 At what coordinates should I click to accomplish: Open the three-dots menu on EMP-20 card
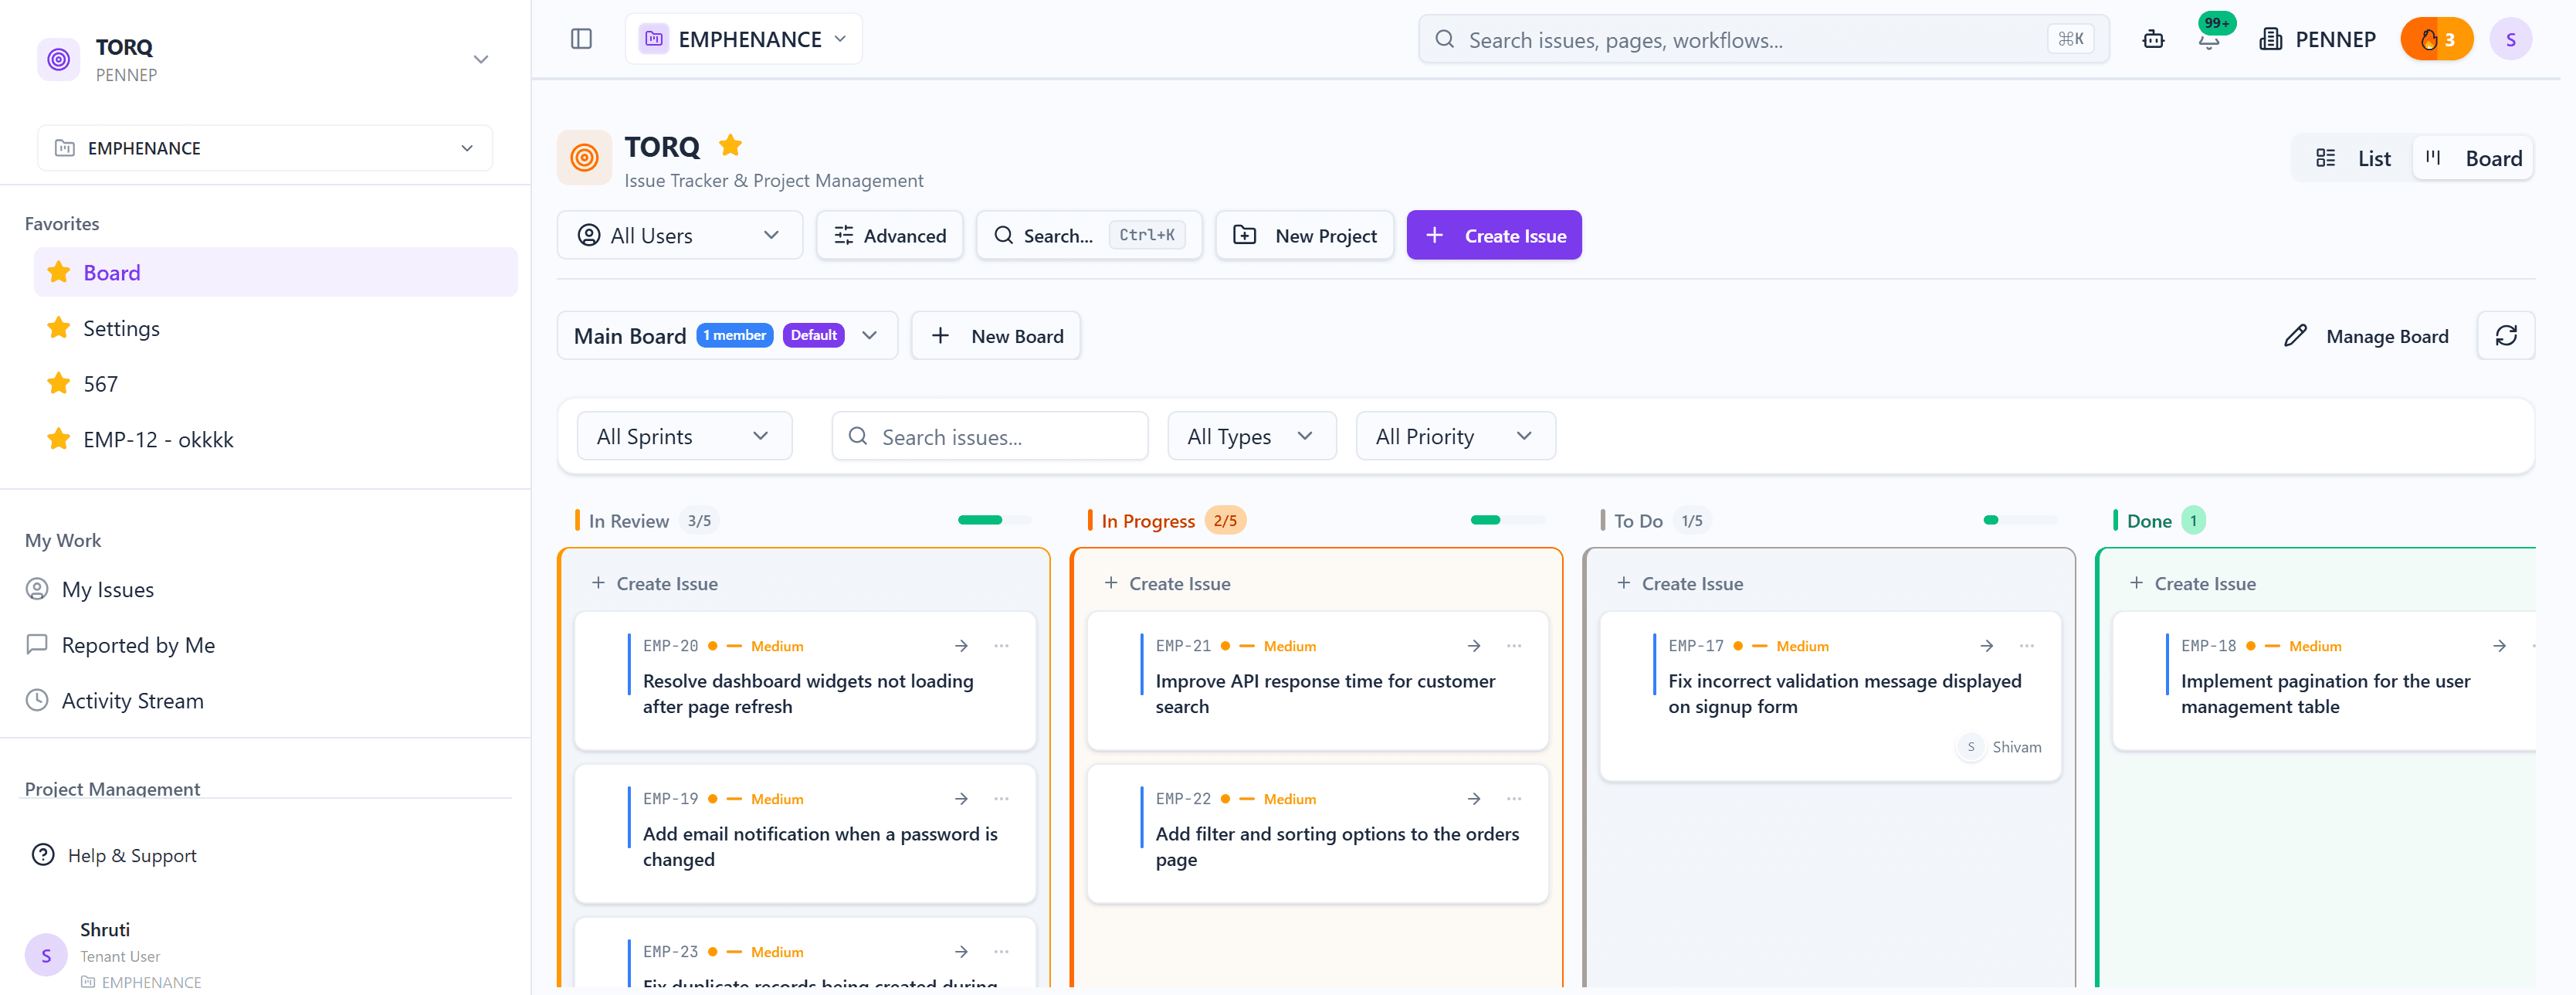click(1001, 646)
